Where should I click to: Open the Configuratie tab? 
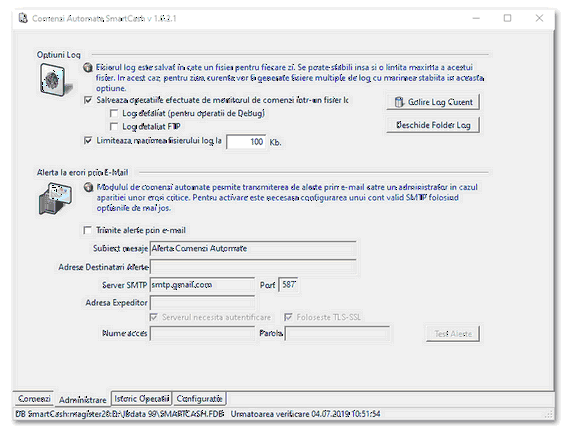pos(199,398)
